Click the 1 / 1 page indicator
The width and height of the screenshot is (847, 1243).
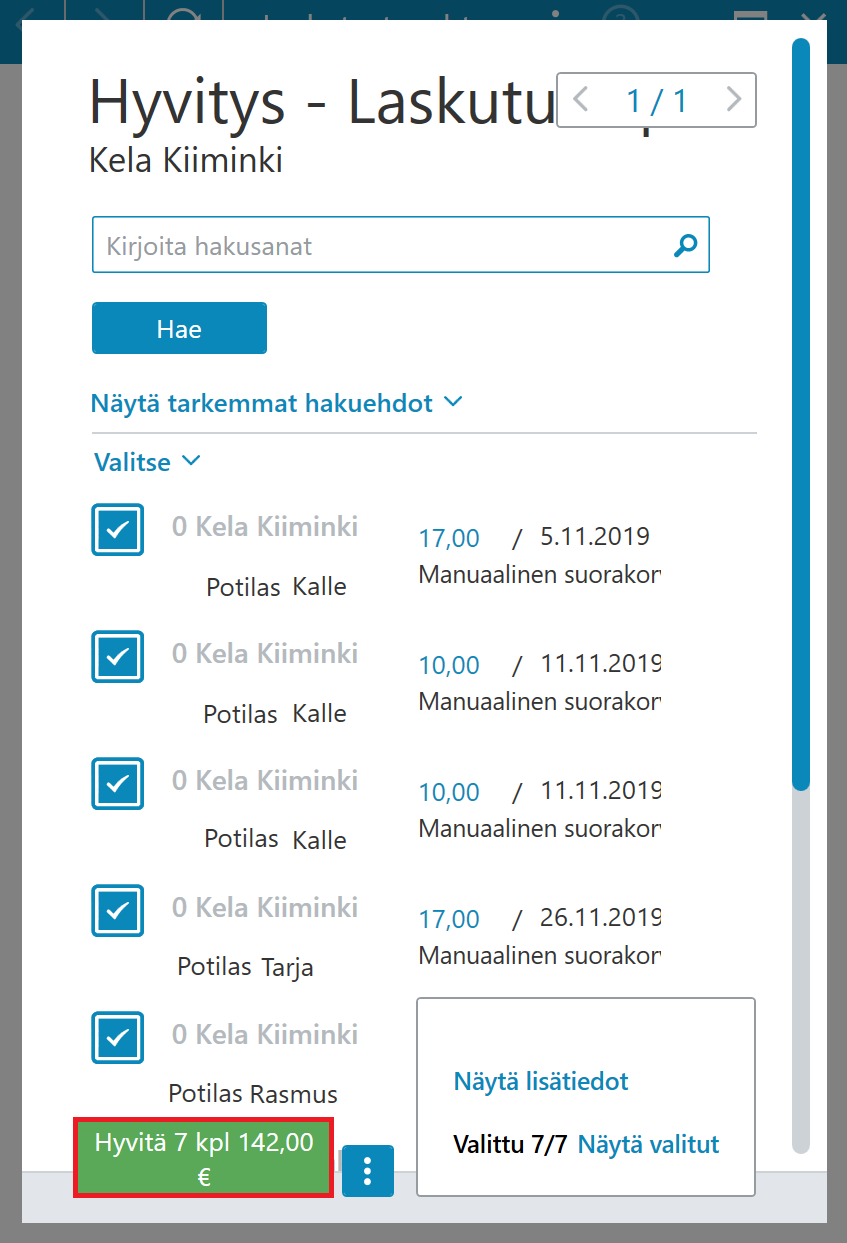point(657,100)
